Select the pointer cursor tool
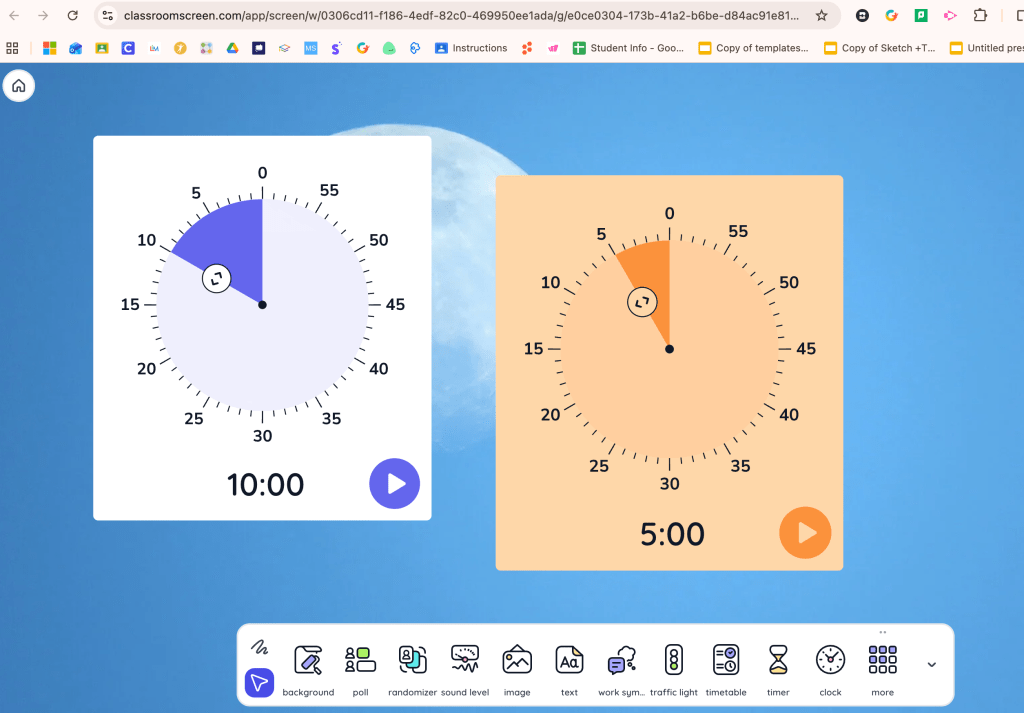 (260, 683)
